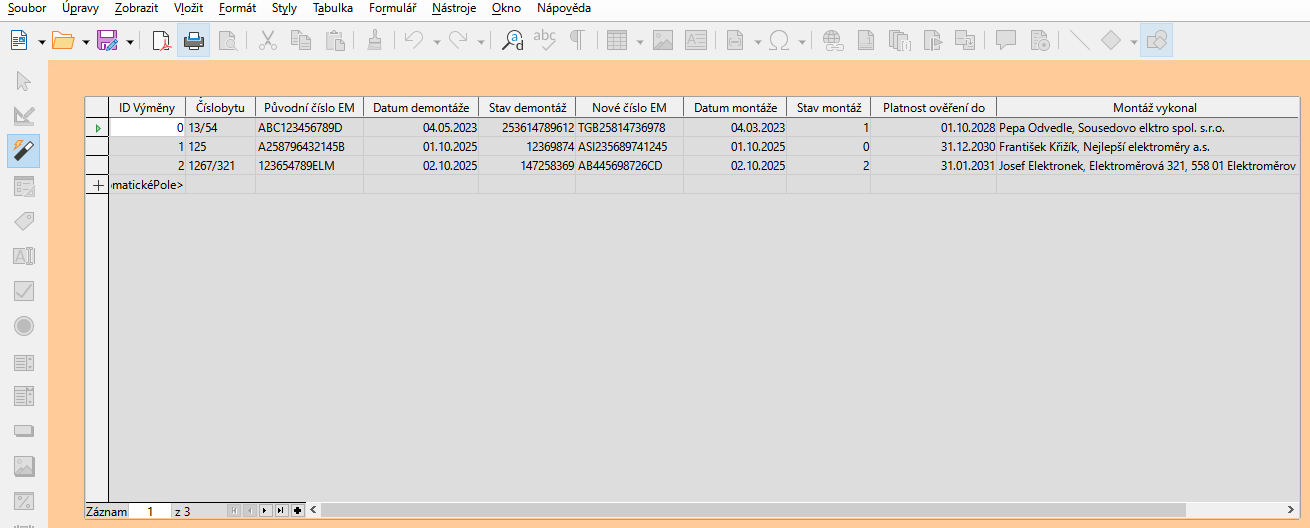Open the Formulář menu
The image size is (1310, 528).
[x=392, y=8]
